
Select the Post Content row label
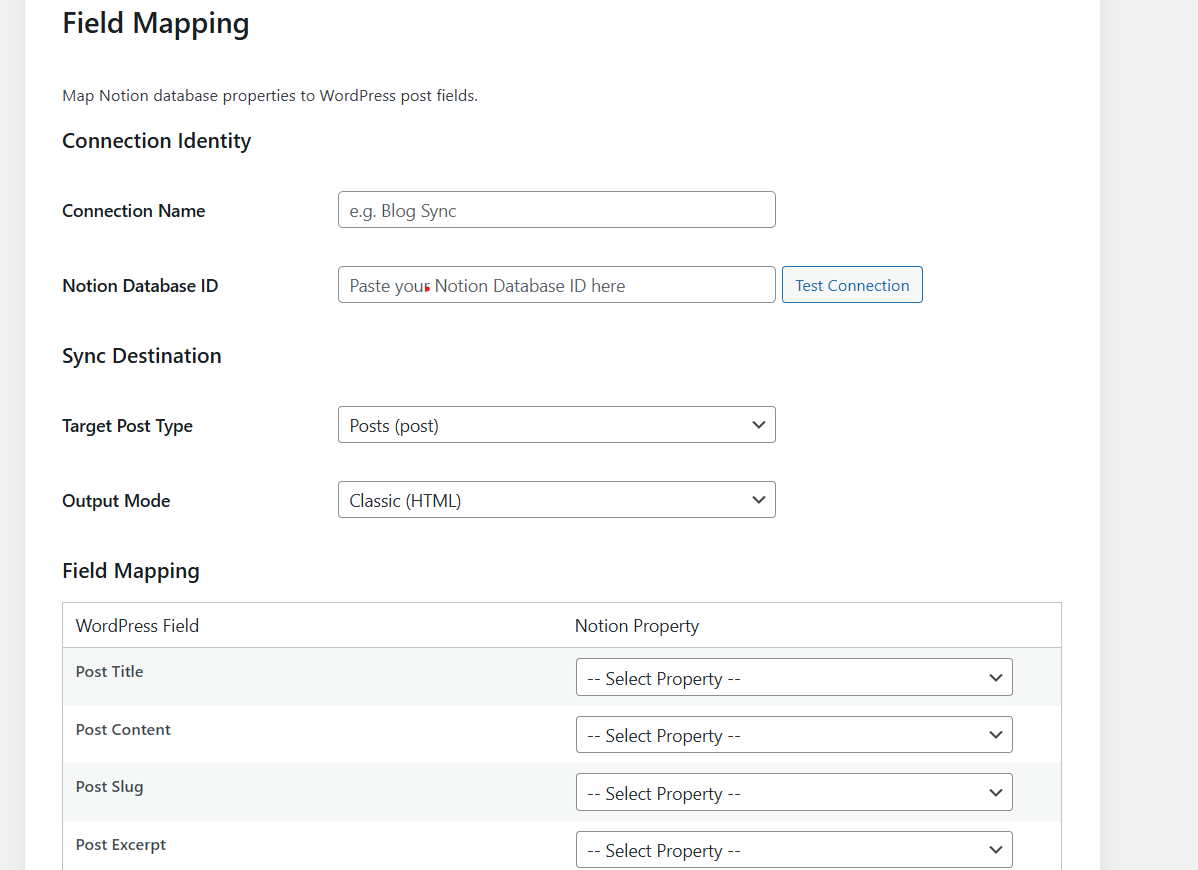click(123, 730)
